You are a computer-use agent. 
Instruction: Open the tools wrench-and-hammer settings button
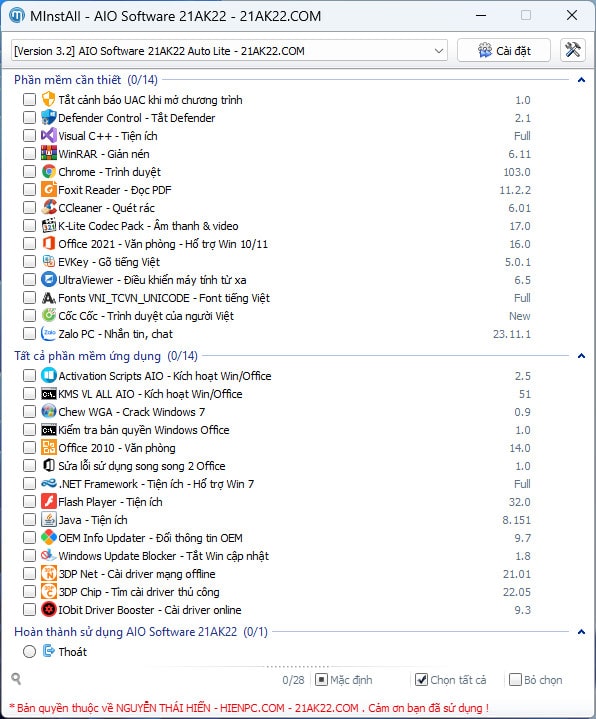click(x=573, y=50)
